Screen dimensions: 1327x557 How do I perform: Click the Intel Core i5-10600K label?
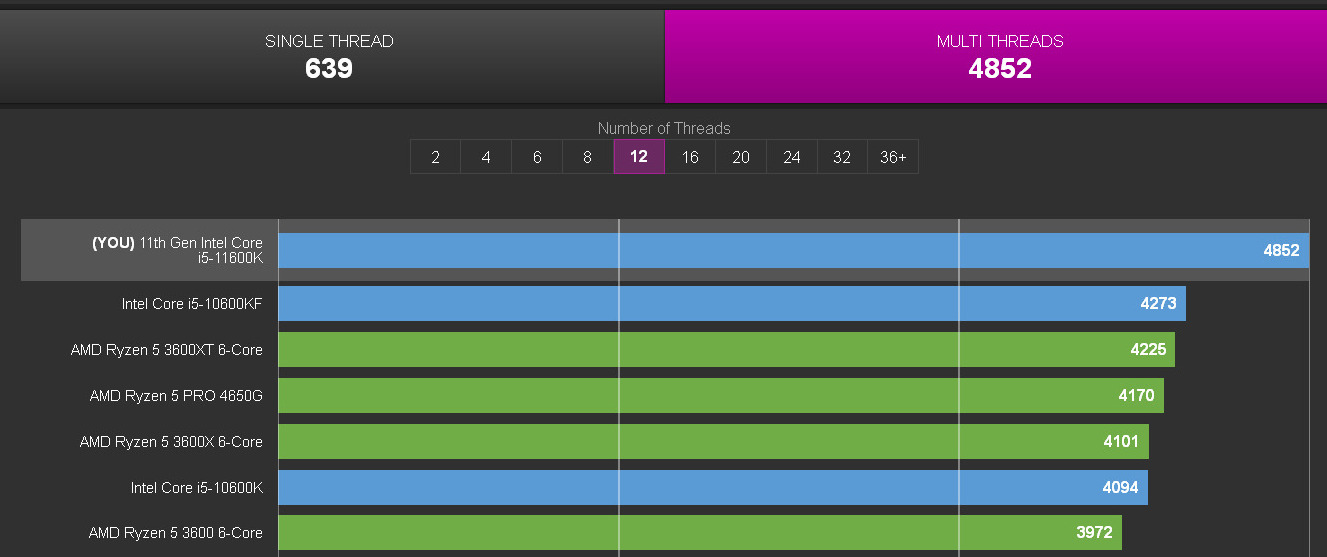197,488
